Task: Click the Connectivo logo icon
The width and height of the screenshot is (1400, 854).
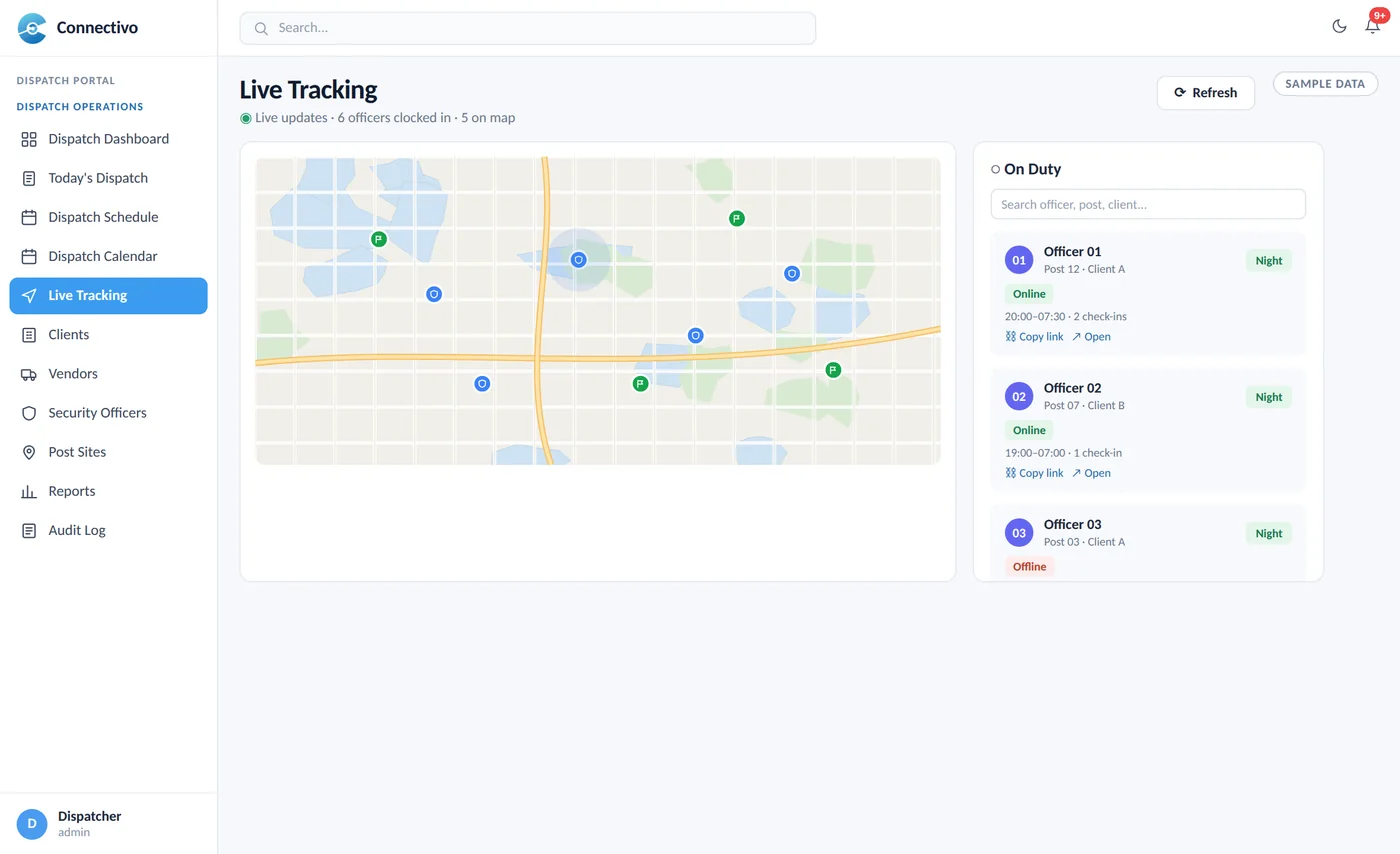Action: click(32, 28)
